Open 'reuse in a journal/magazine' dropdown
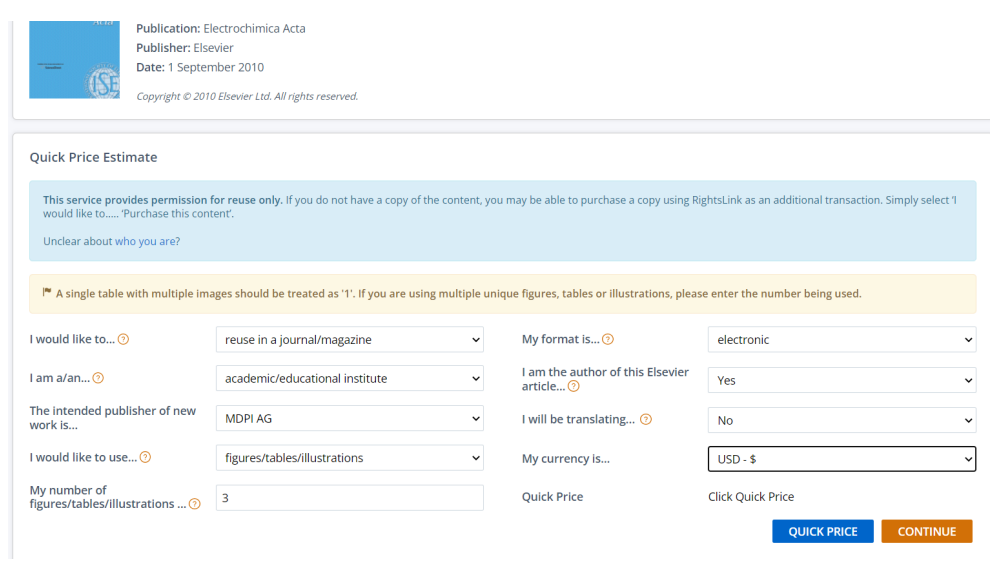The image size is (996, 583). coord(349,340)
